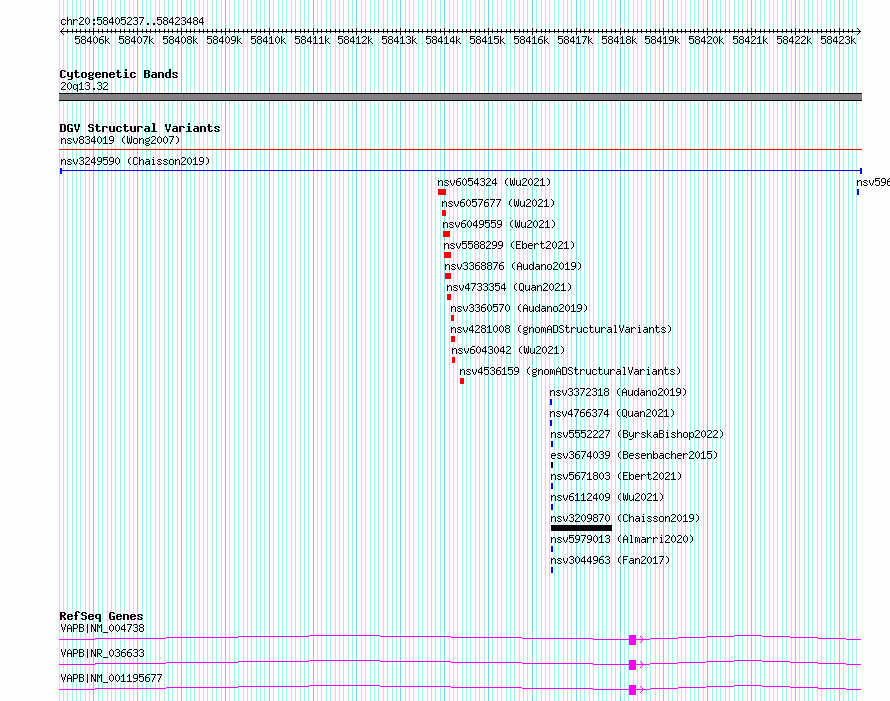Screen dimensions: 890x701
Task: Open variant nsv3372318 (Audano2019) label
Action: tap(618, 392)
